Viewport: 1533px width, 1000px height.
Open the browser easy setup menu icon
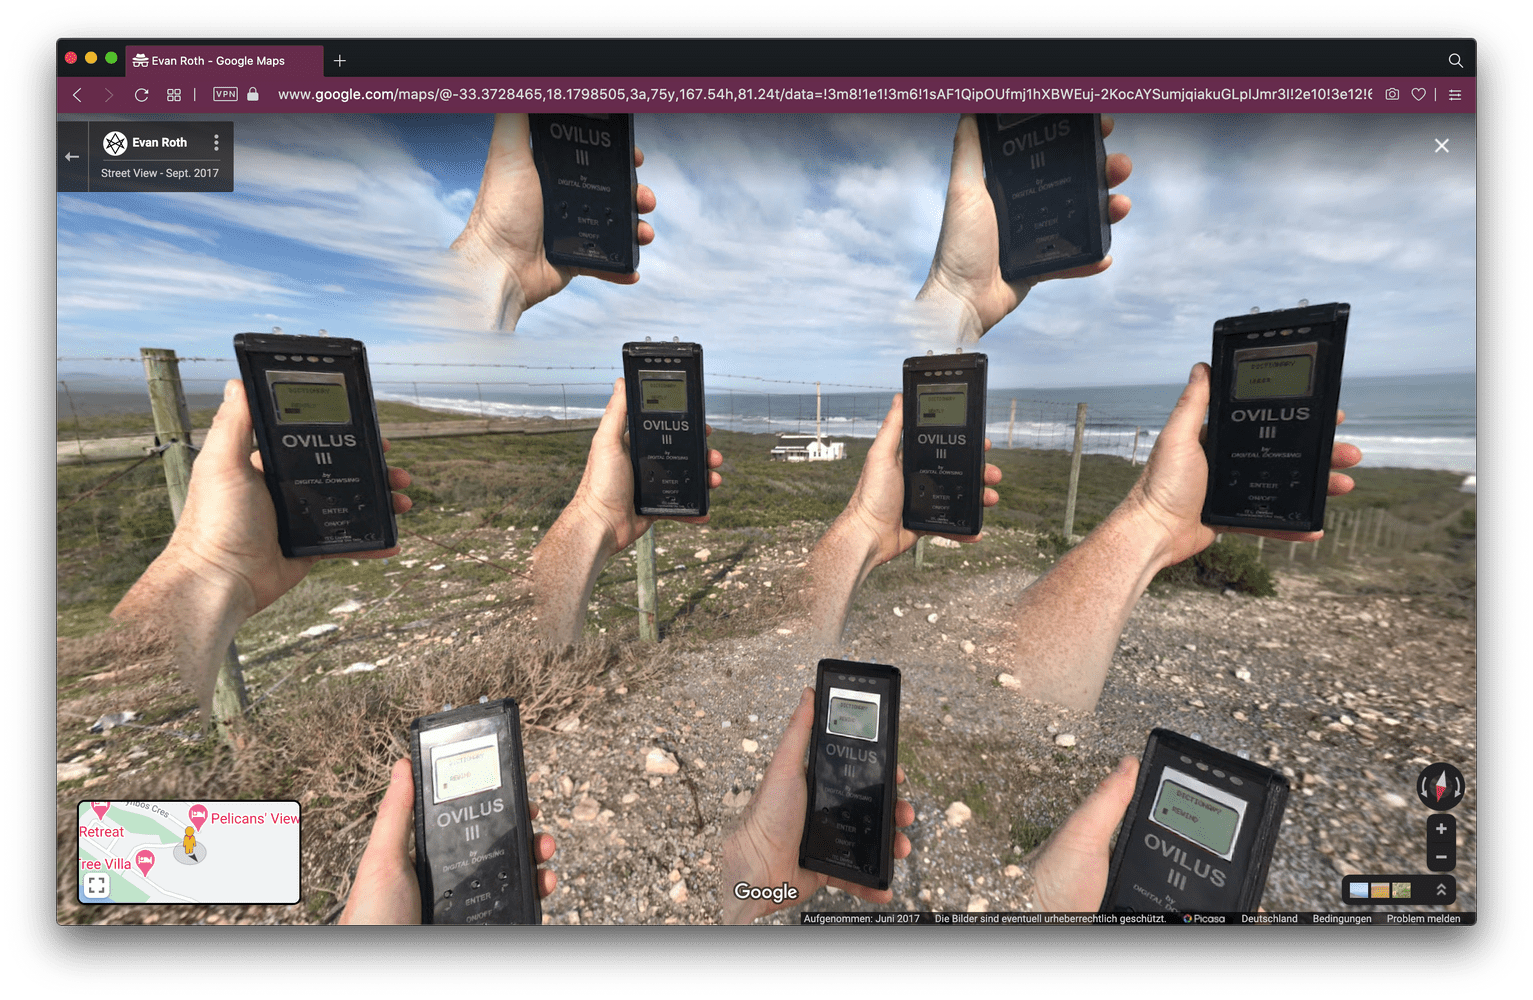pyautogui.click(x=1455, y=95)
